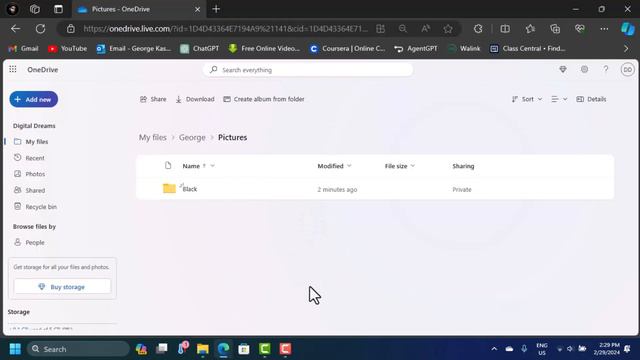Add this page to favorites star
Image resolution: width=640 pixels, height=360 pixels.
pyautogui.click(x=448, y=29)
